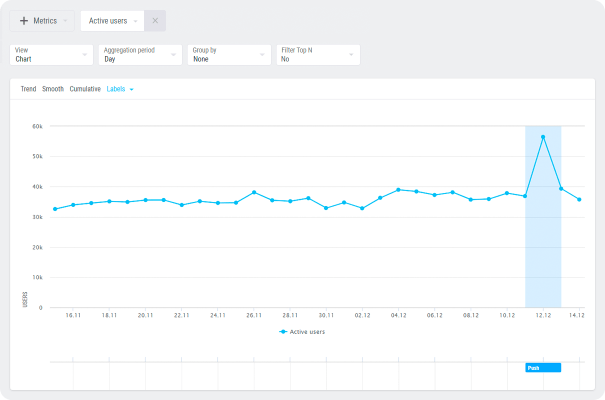The width and height of the screenshot is (605, 400).
Task: Open the Filter Top N dropdown
Action: click(x=317, y=55)
